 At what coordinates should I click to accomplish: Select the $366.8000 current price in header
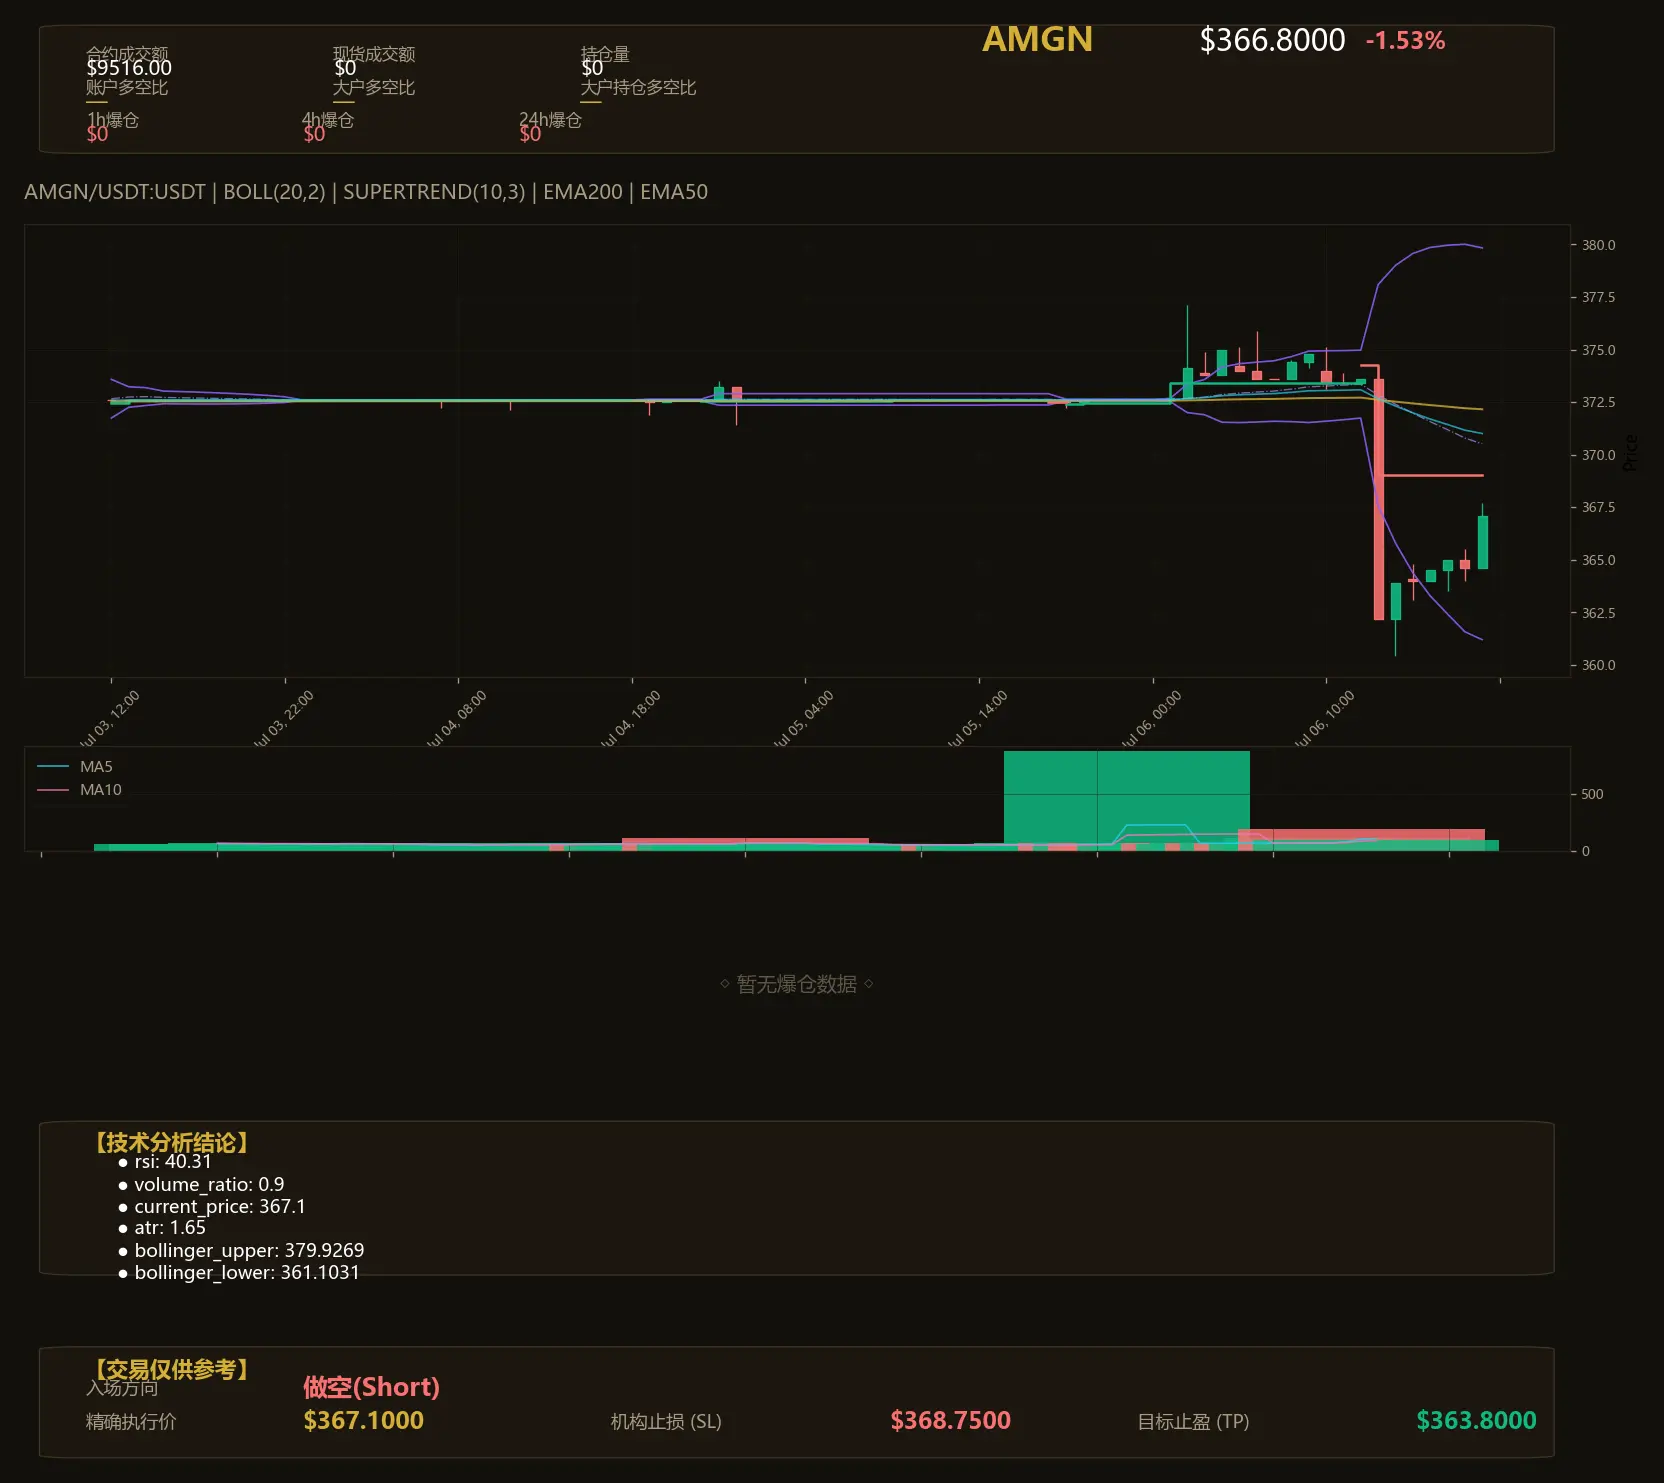[x=1272, y=40]
